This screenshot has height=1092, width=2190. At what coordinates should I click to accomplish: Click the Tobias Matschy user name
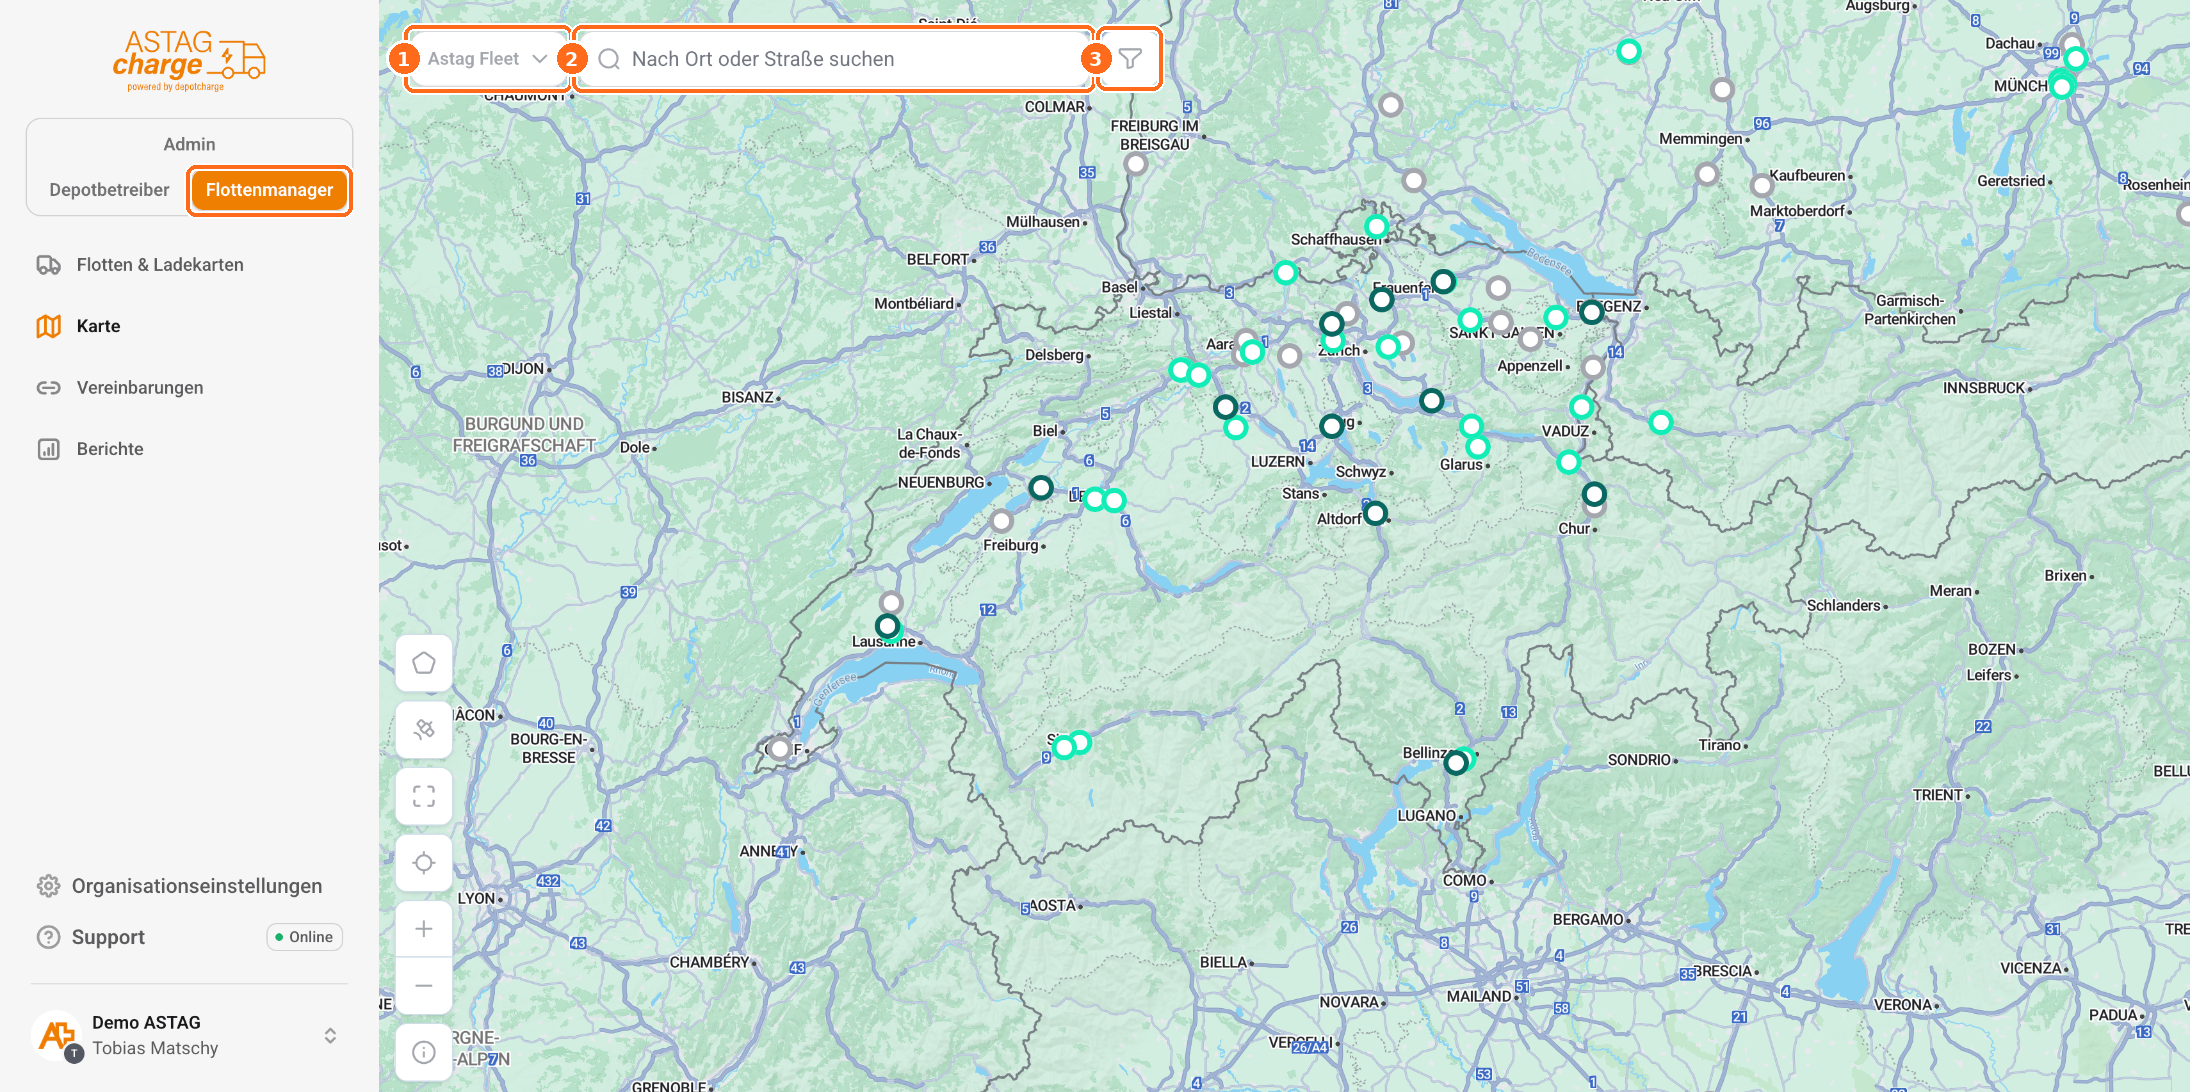pos(155,1048)
